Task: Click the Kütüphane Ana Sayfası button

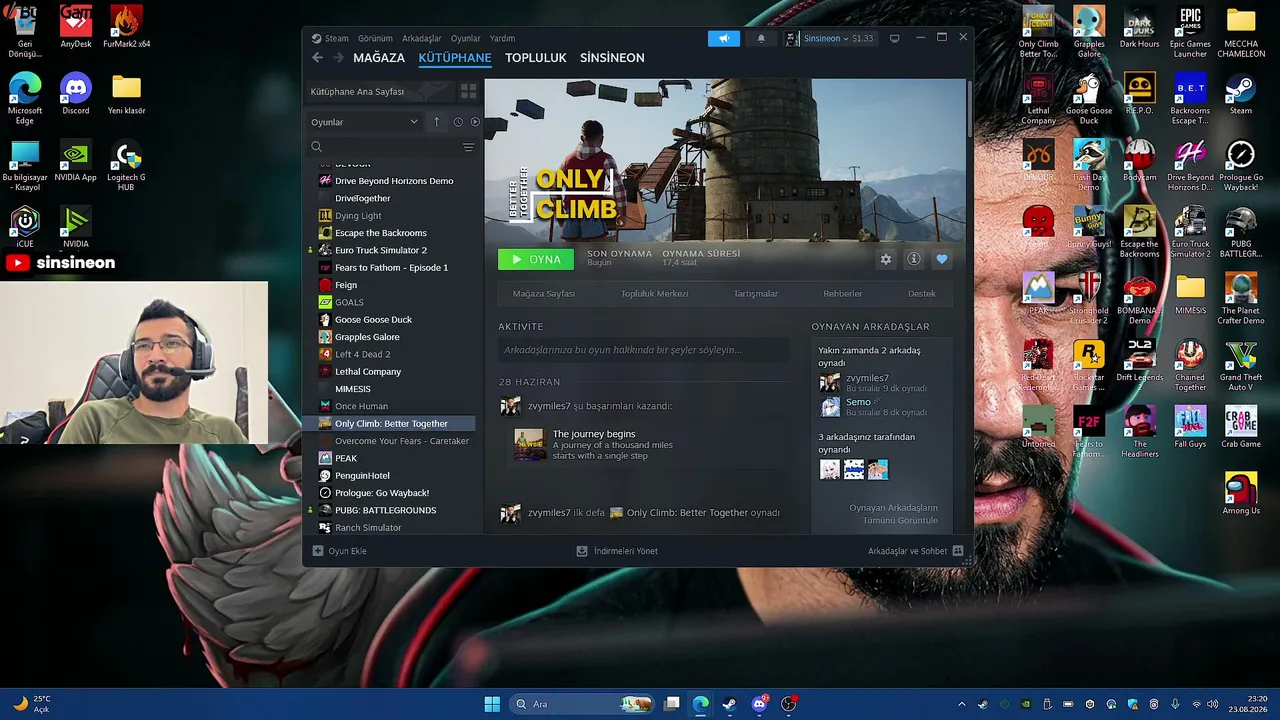Action: click(x=379, y=91)
